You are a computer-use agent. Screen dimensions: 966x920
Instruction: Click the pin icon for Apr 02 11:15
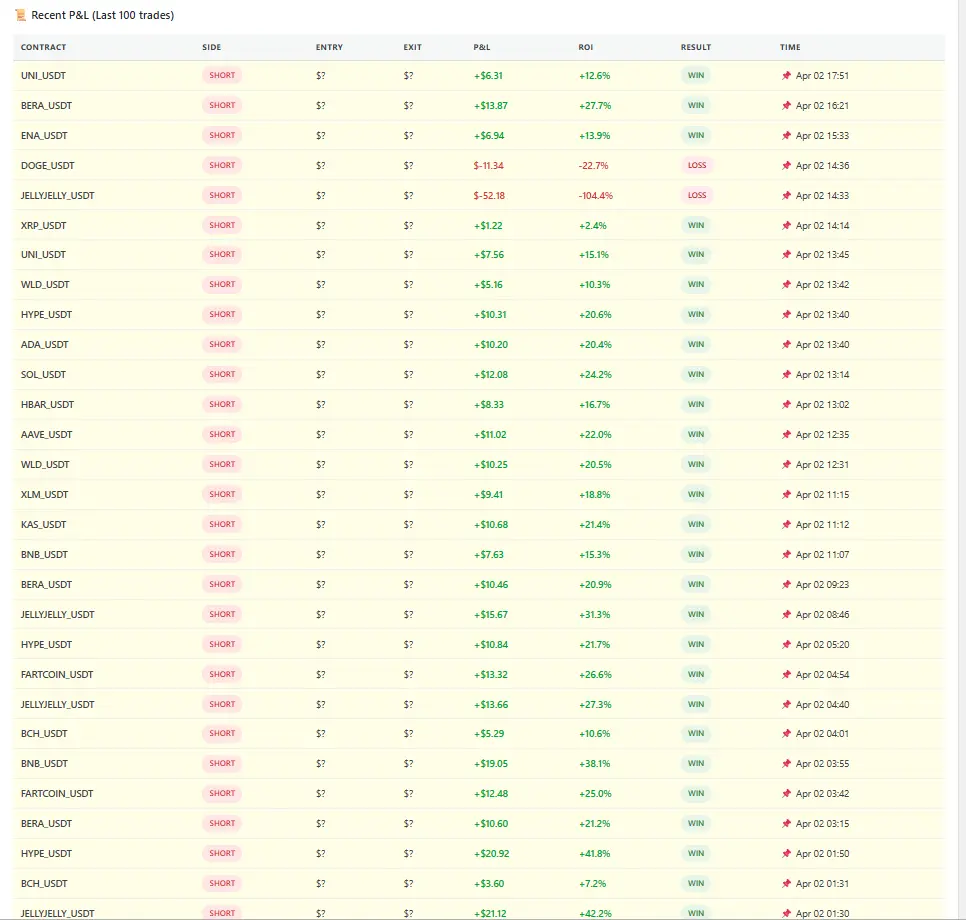click(x=786, y=495)
